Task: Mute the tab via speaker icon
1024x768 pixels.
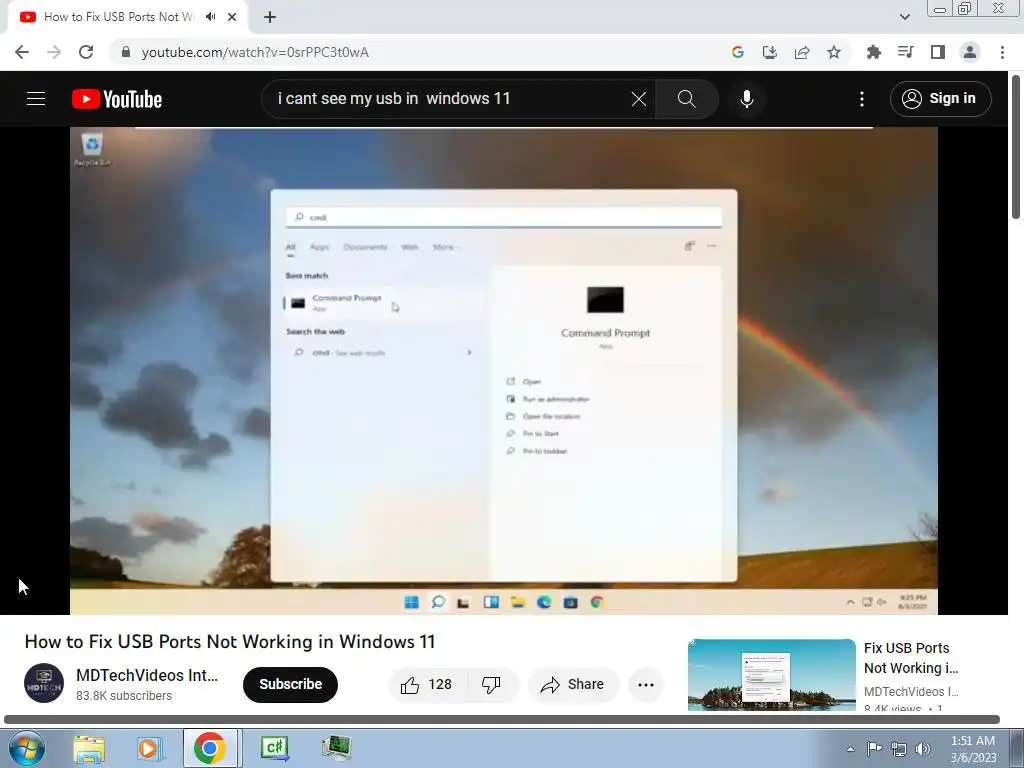Action: [x=210, y=17]
